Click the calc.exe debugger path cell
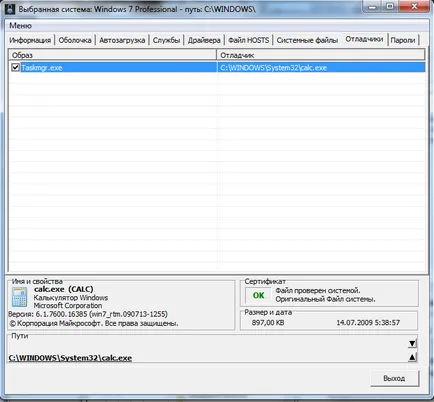Viewport: 434px width, 402px height. point(321,68)
